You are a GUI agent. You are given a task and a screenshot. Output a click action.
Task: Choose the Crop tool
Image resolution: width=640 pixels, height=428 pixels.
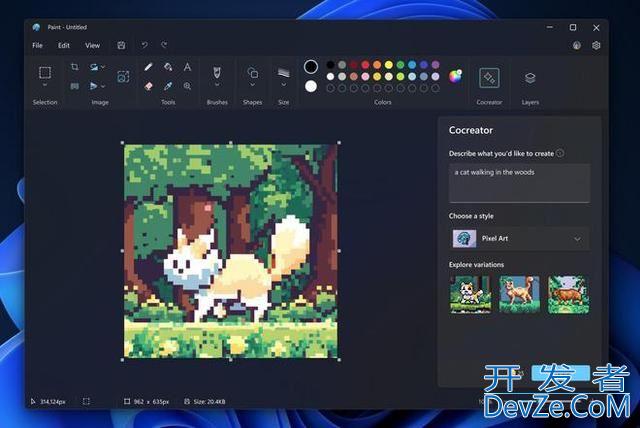tap(75, 67)
